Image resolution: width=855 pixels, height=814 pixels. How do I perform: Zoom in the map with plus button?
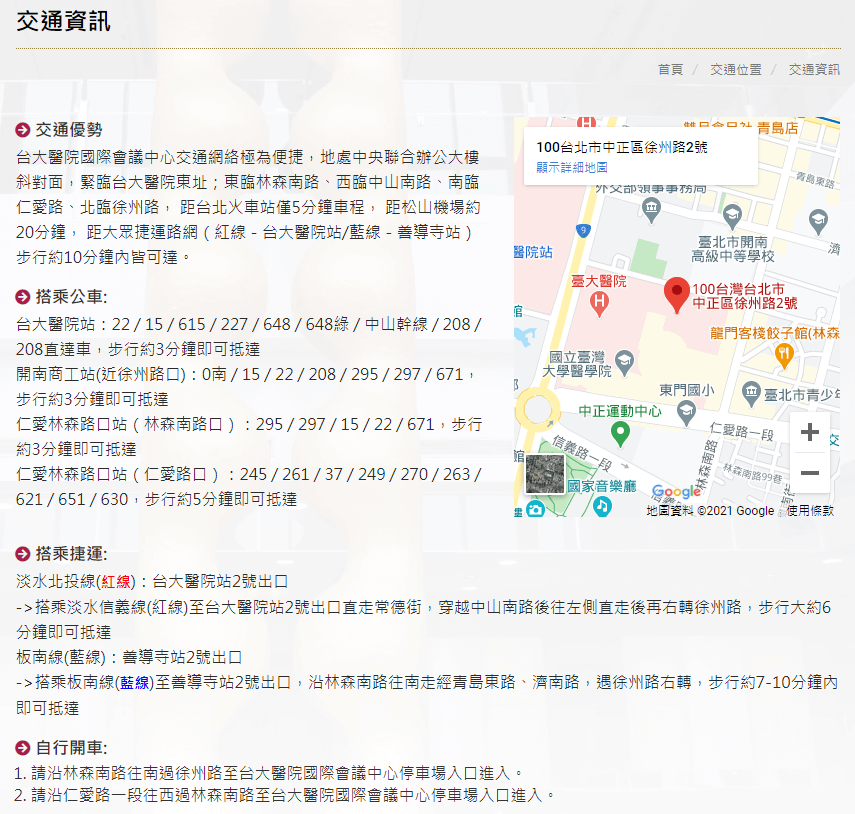point(810,433)
